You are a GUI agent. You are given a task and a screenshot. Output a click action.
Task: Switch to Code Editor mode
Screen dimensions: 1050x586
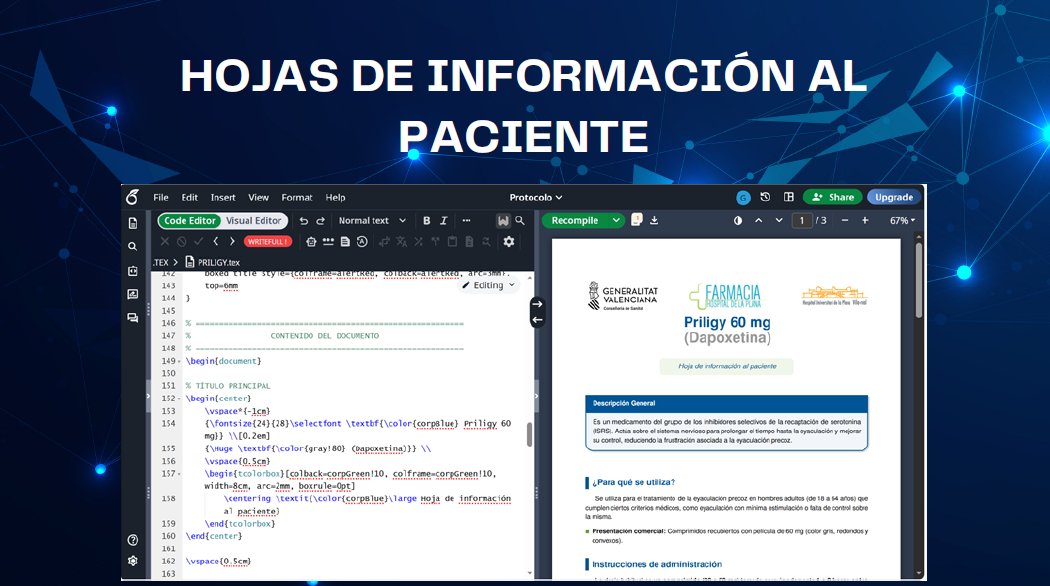coord(190,220)
